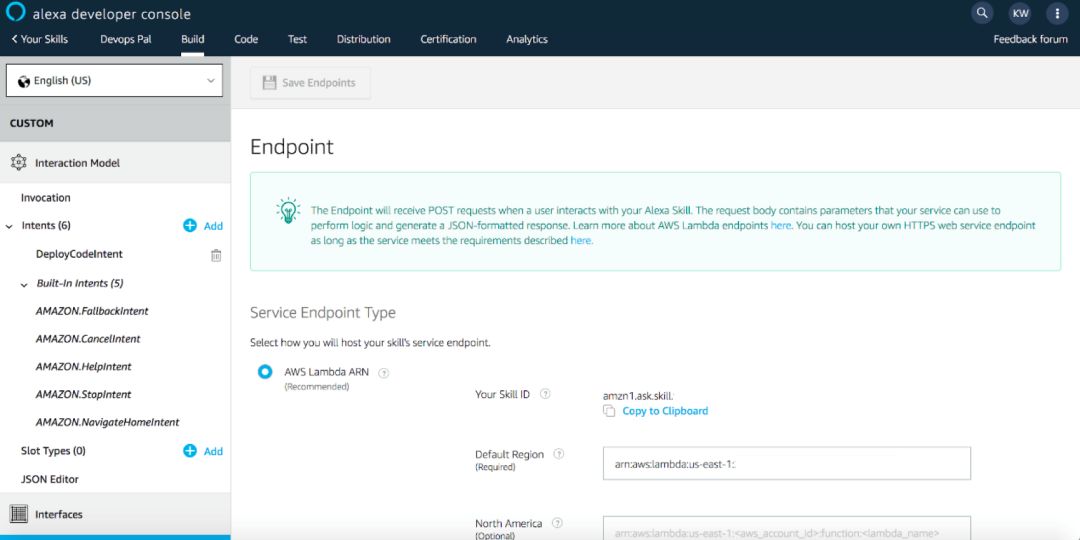Go back to Your Skills

point(40,39)
